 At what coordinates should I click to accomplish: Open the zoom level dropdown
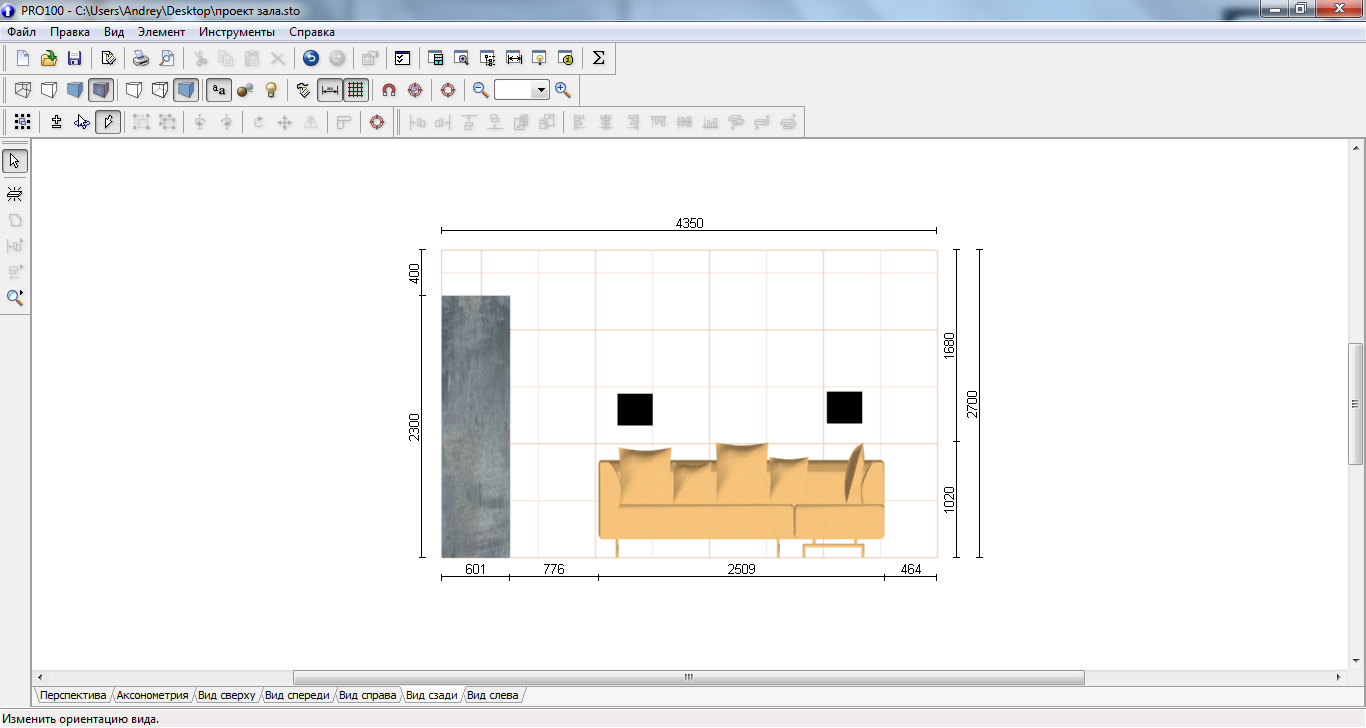[541, 90]
